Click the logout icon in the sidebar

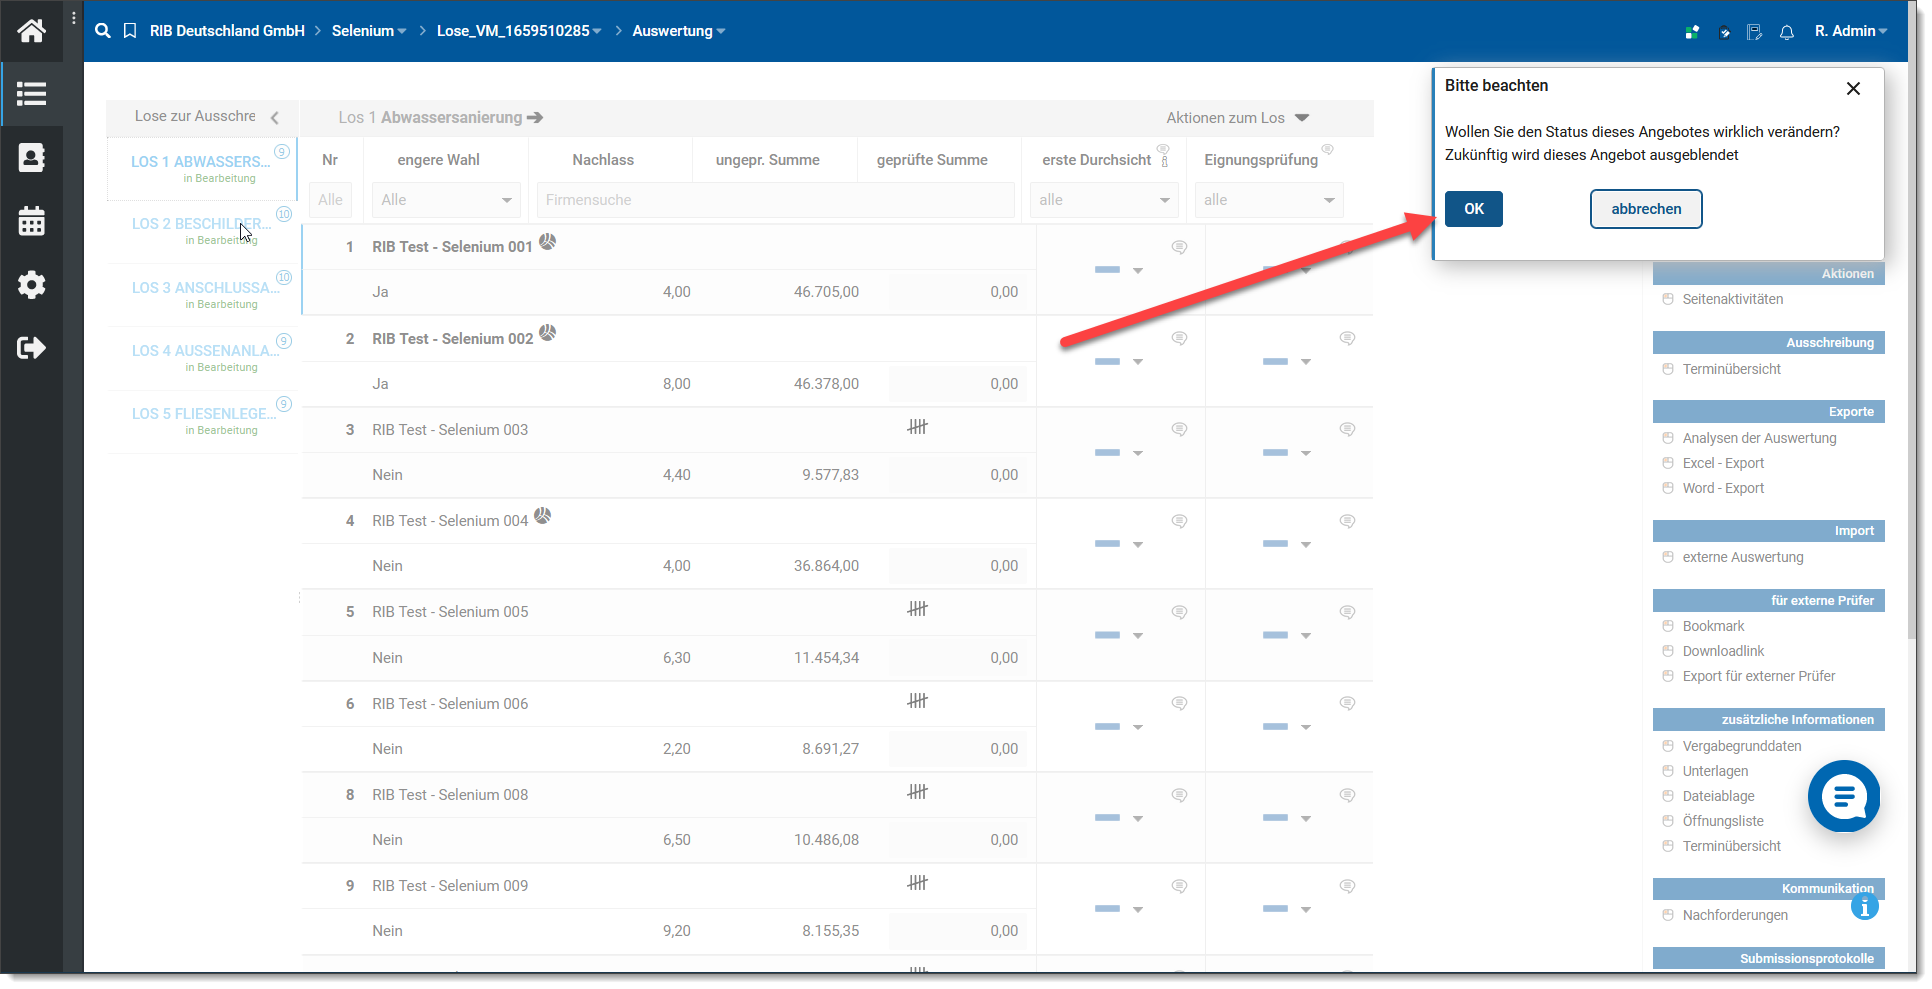click(31, 348)
